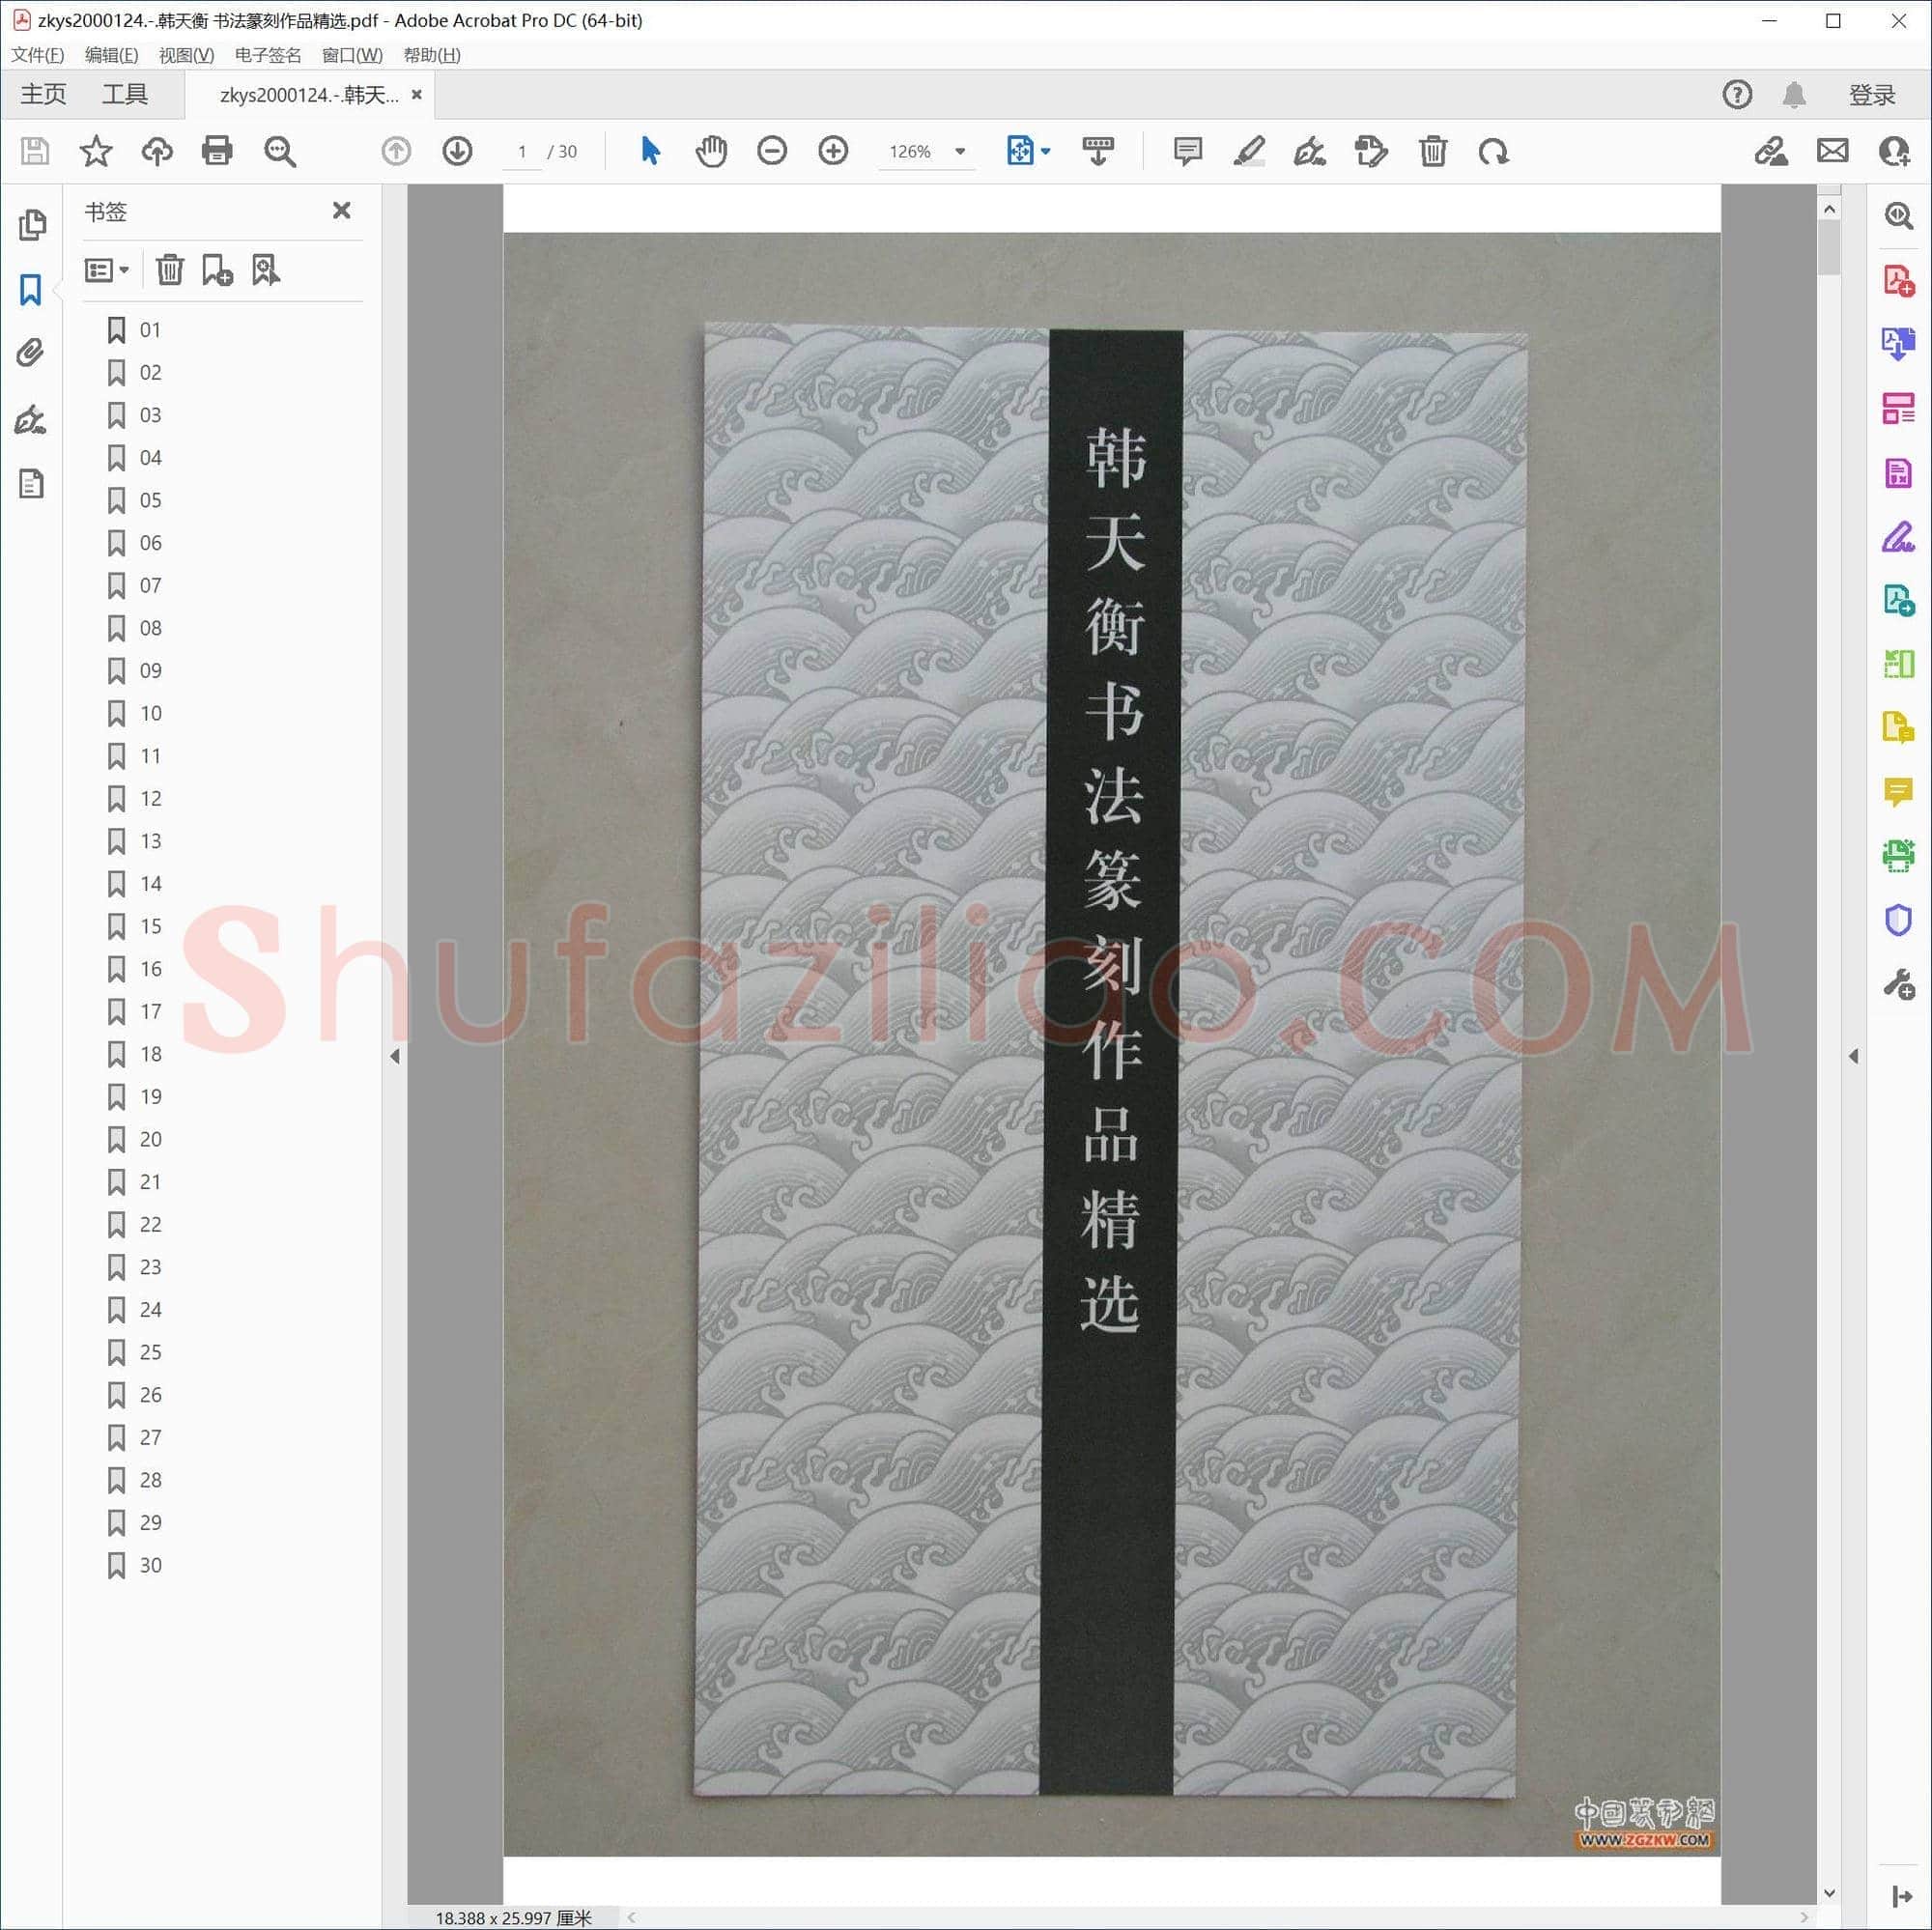Activate the hand pan tool
The width and height of the screenshot is (1932, 1930).
coord(711,152)
